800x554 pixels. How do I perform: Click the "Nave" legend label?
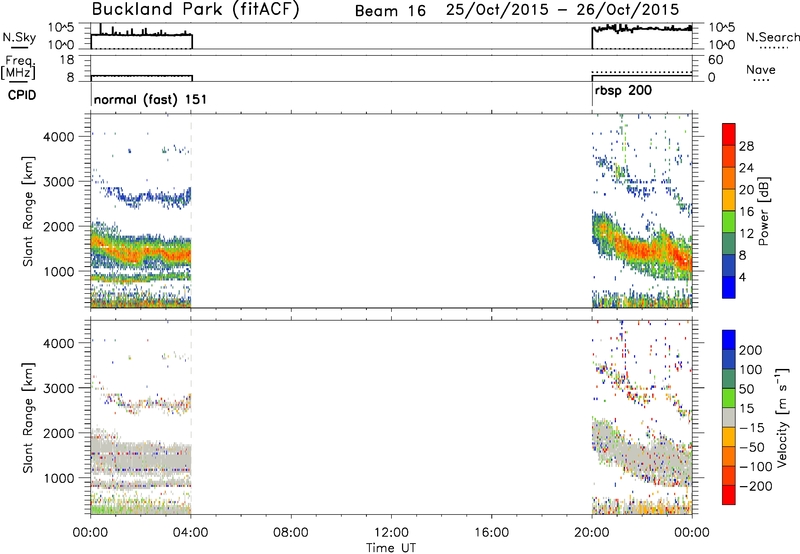coord(761,69)
